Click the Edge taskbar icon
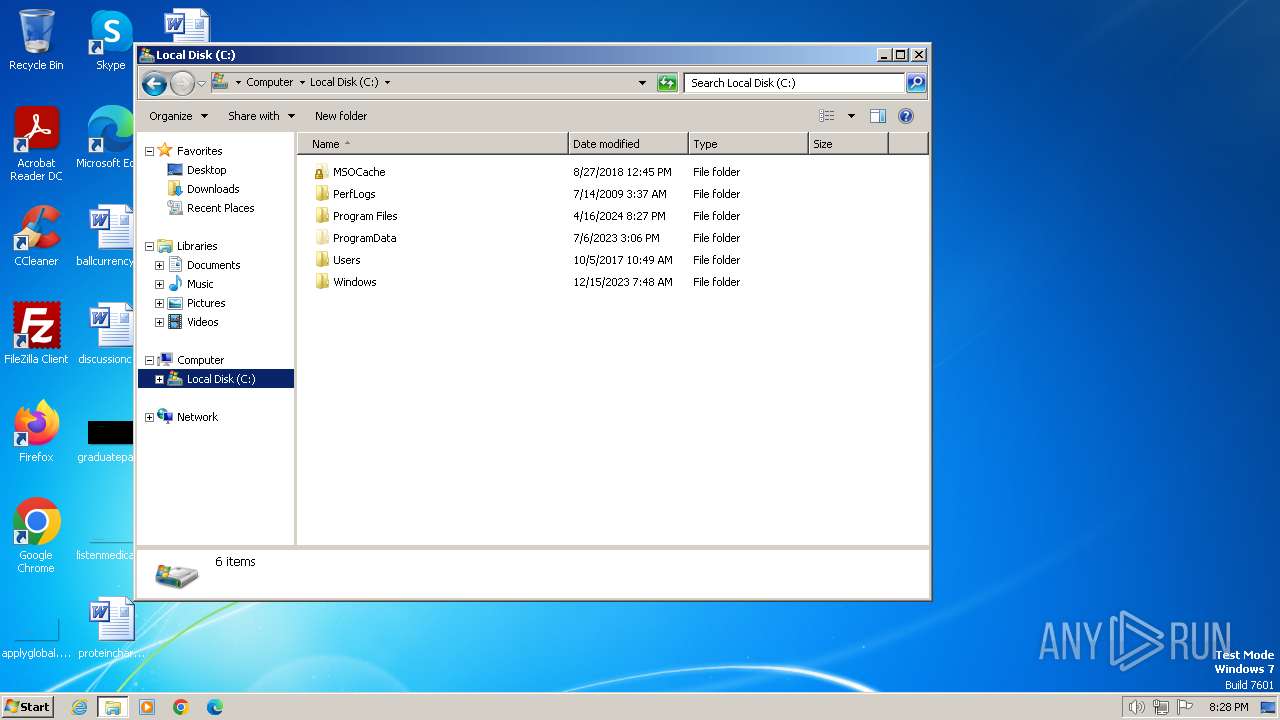 [x=215, y=707]
